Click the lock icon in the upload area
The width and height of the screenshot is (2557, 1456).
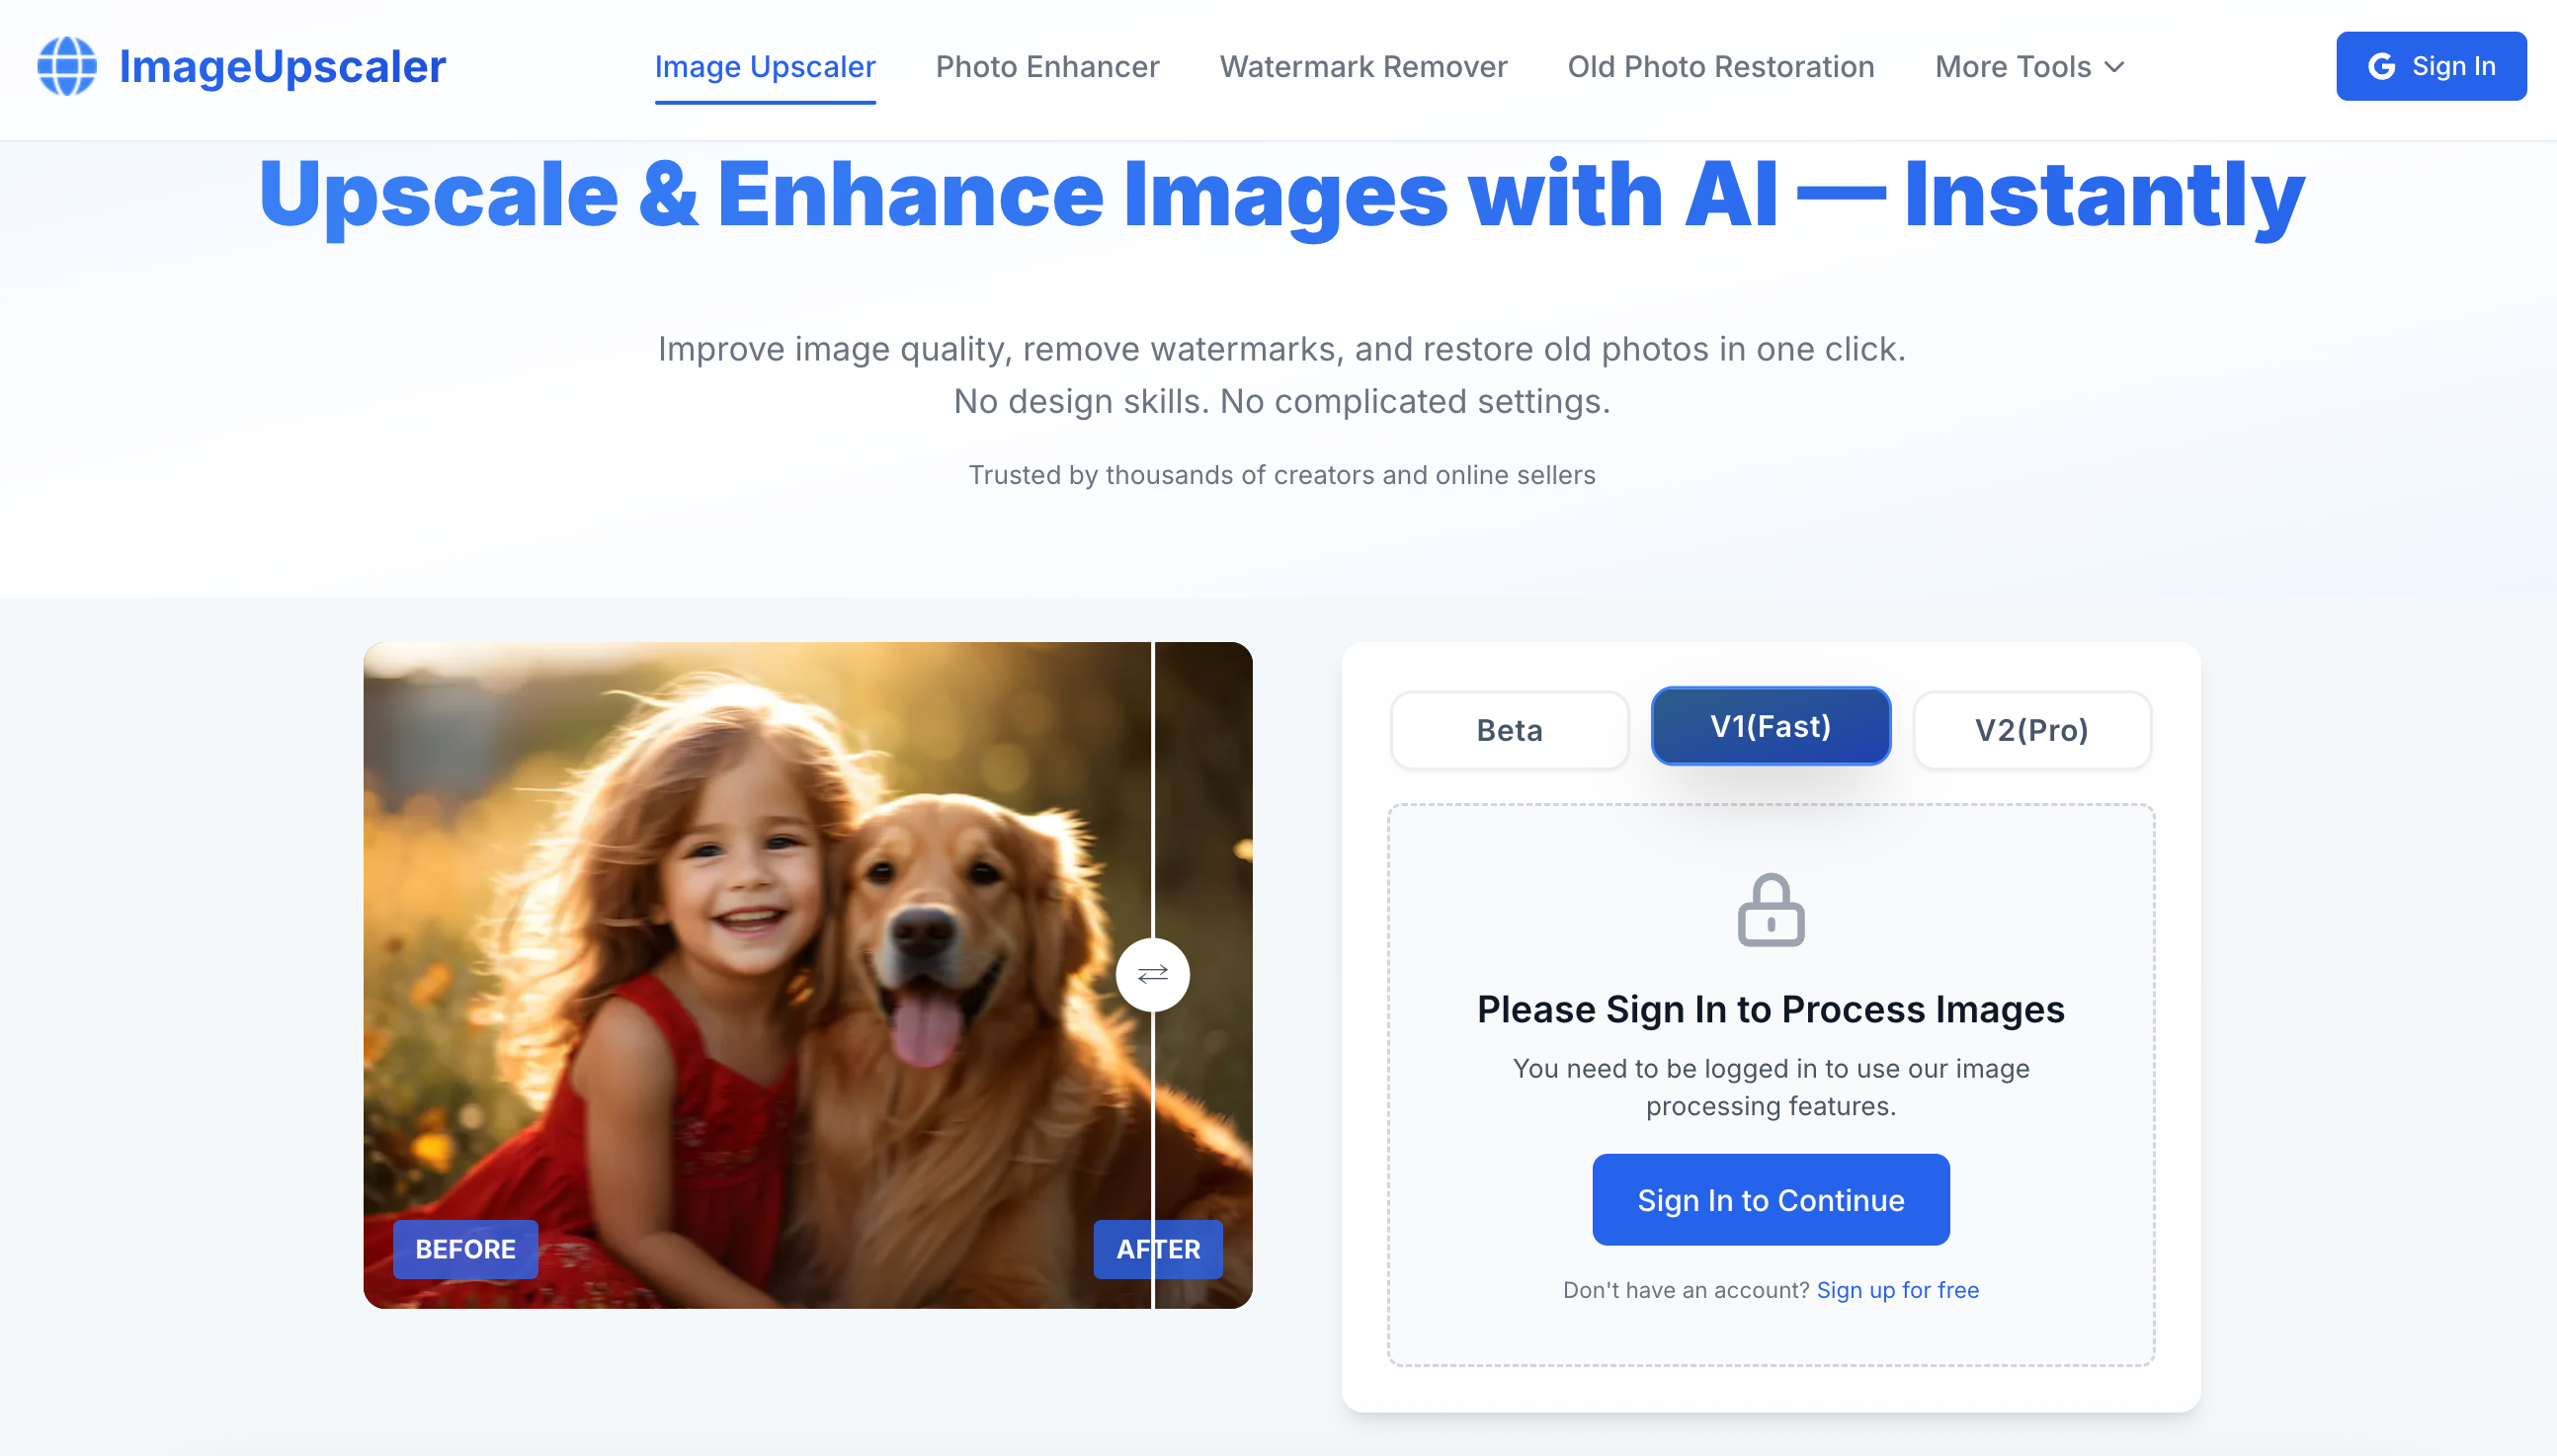1770,910
